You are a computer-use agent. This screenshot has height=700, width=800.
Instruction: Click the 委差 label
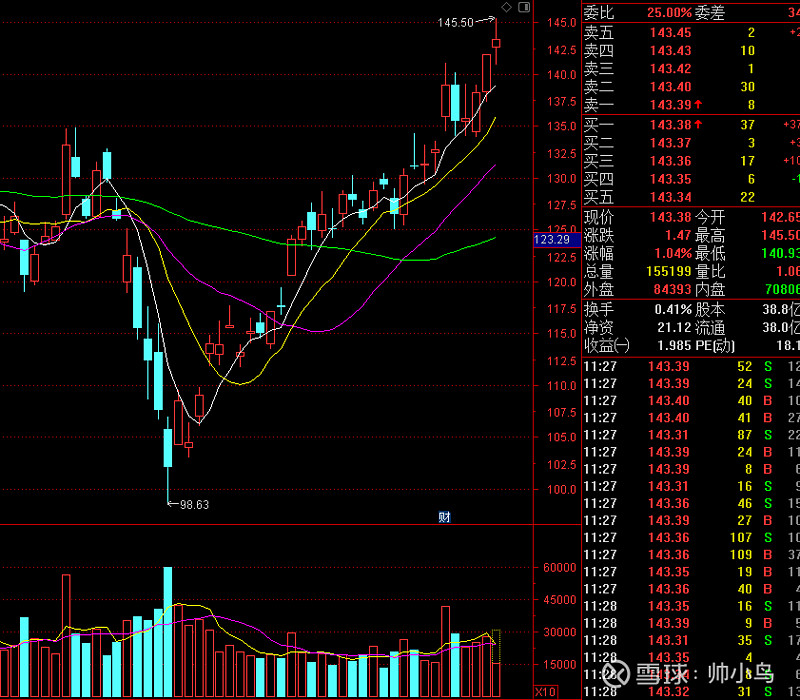709,13
